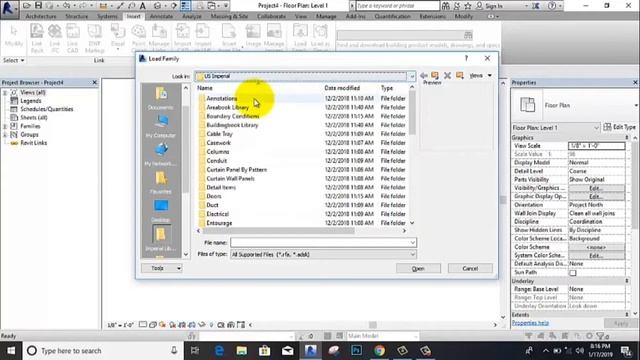Screen dimensions: 640x360
Task: Expand Views (all) in Project Browser
Action: click(x=5, y=93)
